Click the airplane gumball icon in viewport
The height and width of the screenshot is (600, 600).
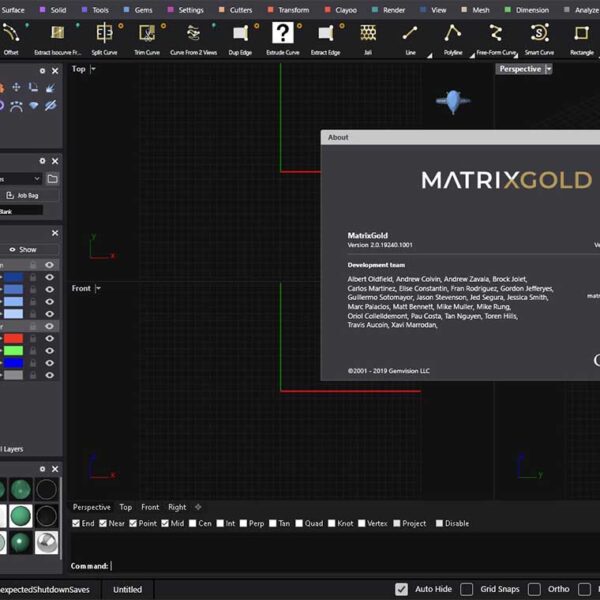pos(453,102)
